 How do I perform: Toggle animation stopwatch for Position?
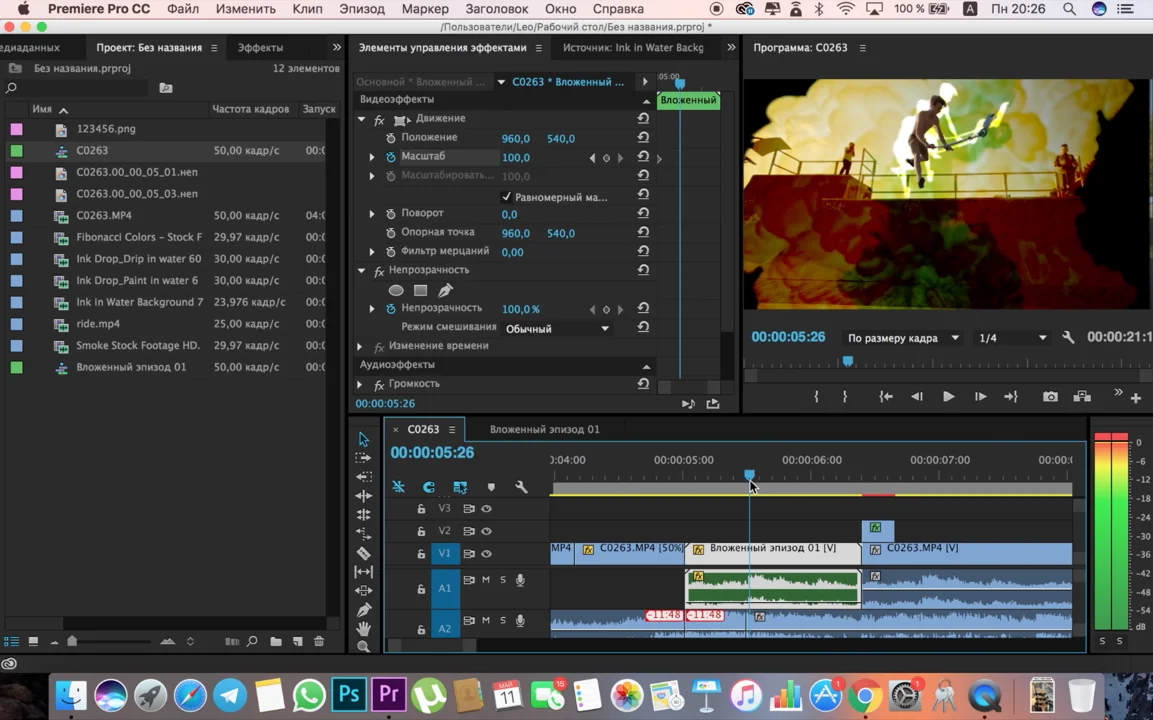390,138
